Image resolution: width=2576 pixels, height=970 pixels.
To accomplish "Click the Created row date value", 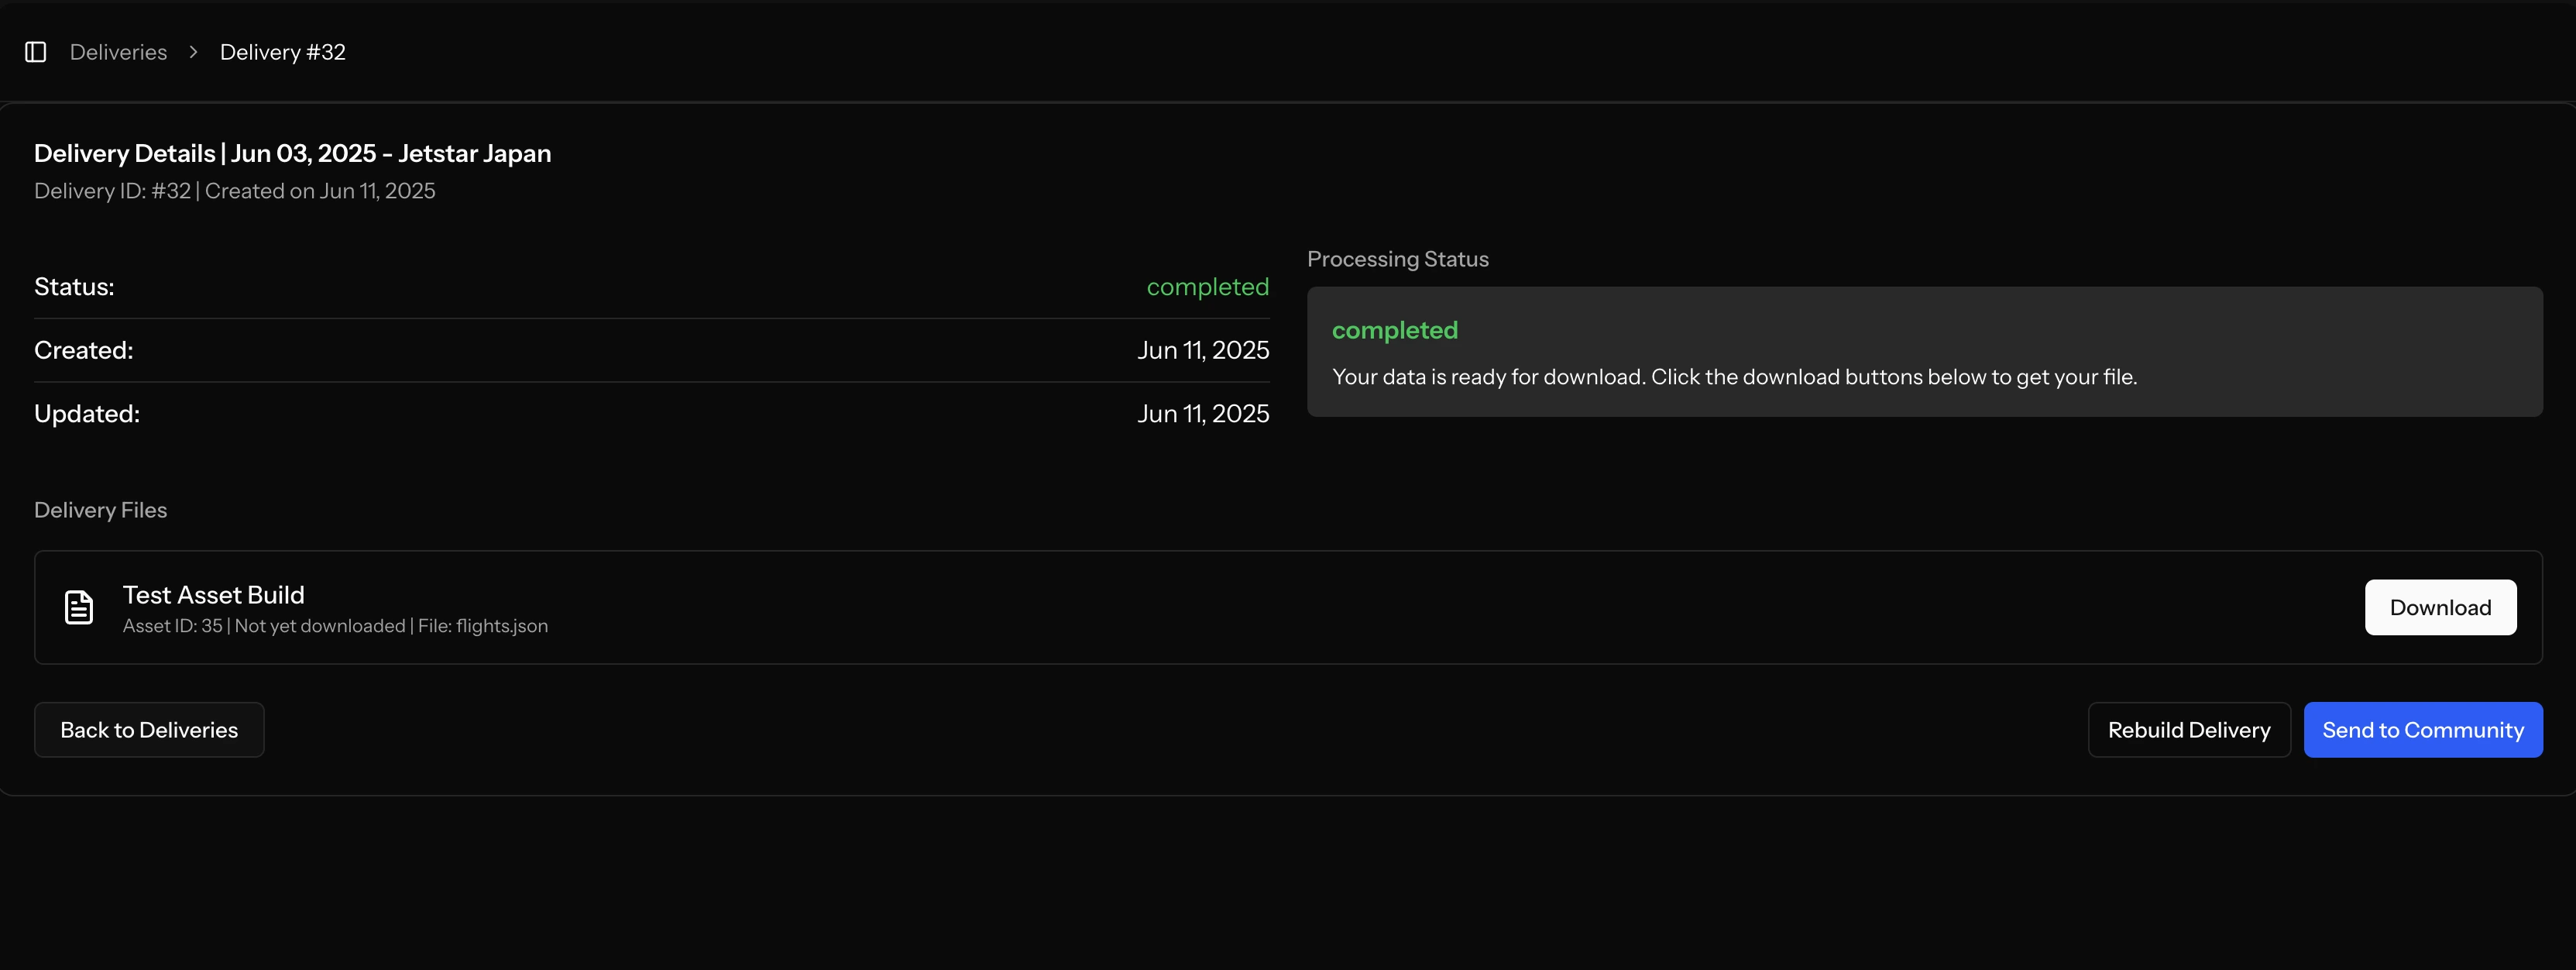I will [1202, 350].
